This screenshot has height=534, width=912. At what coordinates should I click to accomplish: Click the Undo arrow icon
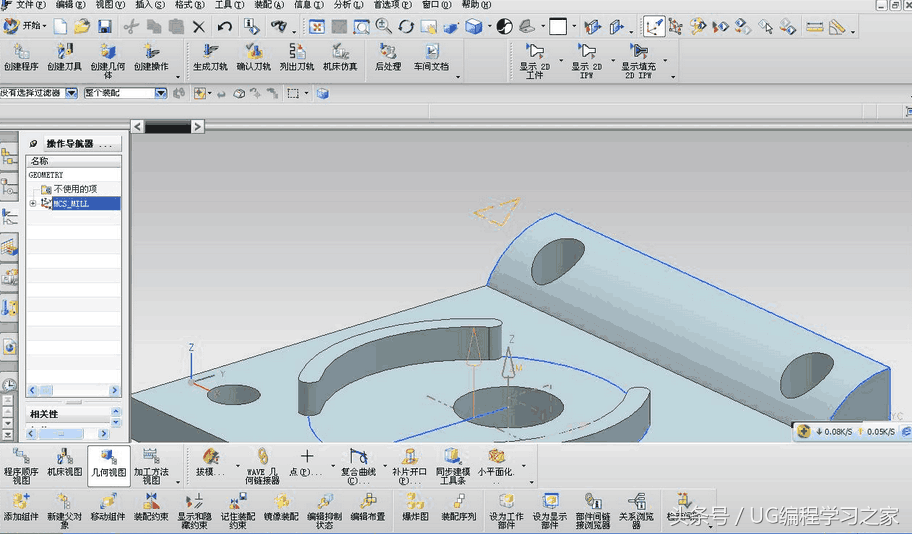click(x=225, y=26)
